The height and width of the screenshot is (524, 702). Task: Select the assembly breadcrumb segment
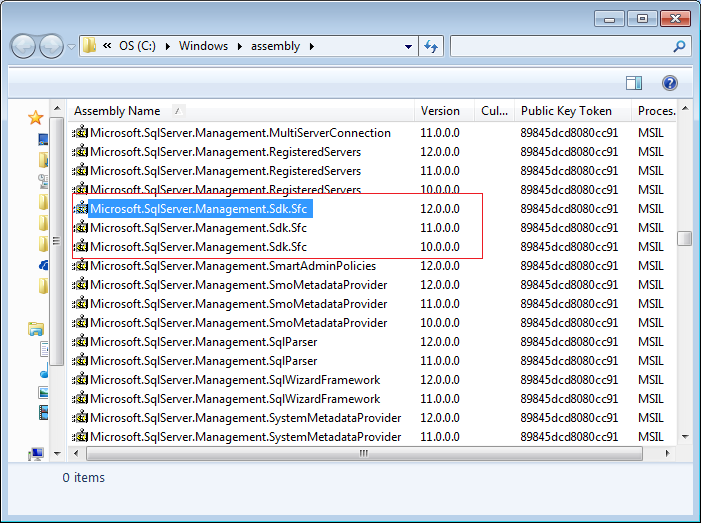pyautogui.click(x=275, y=46)
